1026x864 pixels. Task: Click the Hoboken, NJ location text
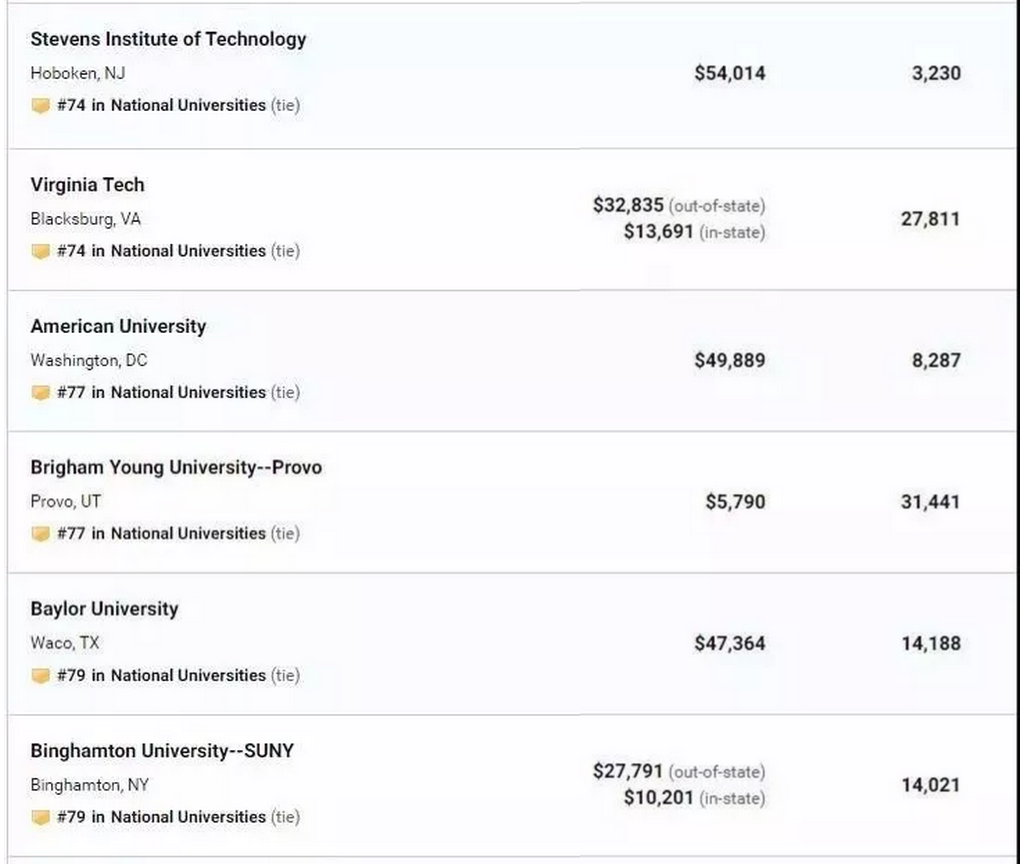pyautogui.click(x=77, y=73)
